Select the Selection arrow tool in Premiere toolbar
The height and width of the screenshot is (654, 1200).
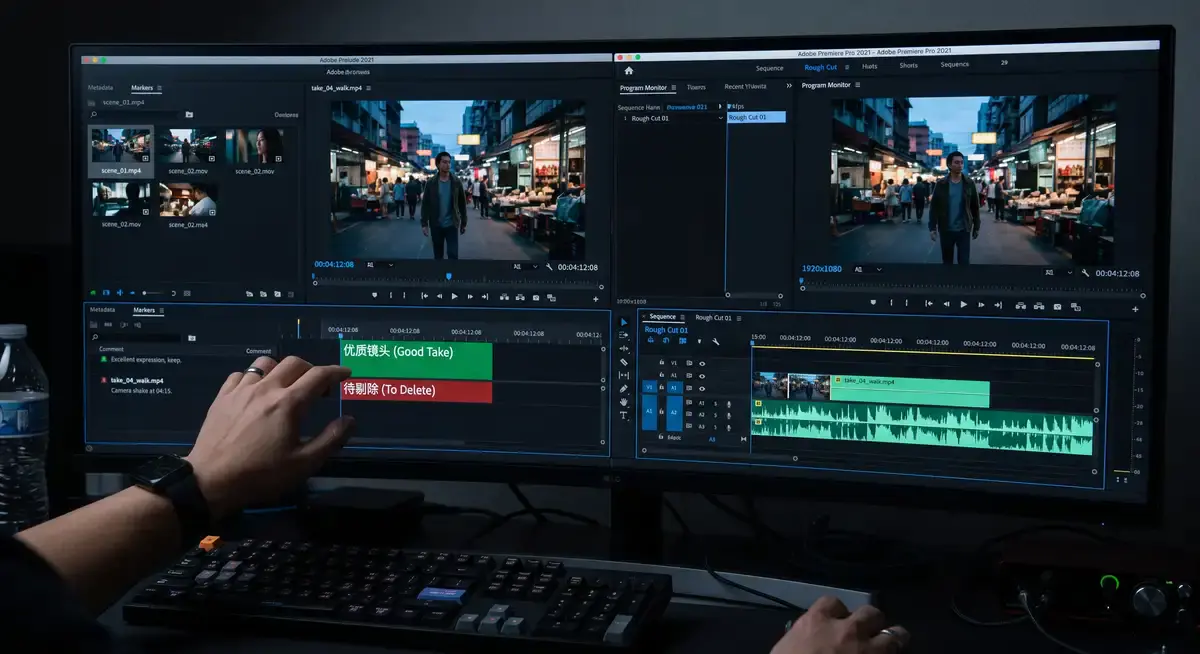(624, 322)
